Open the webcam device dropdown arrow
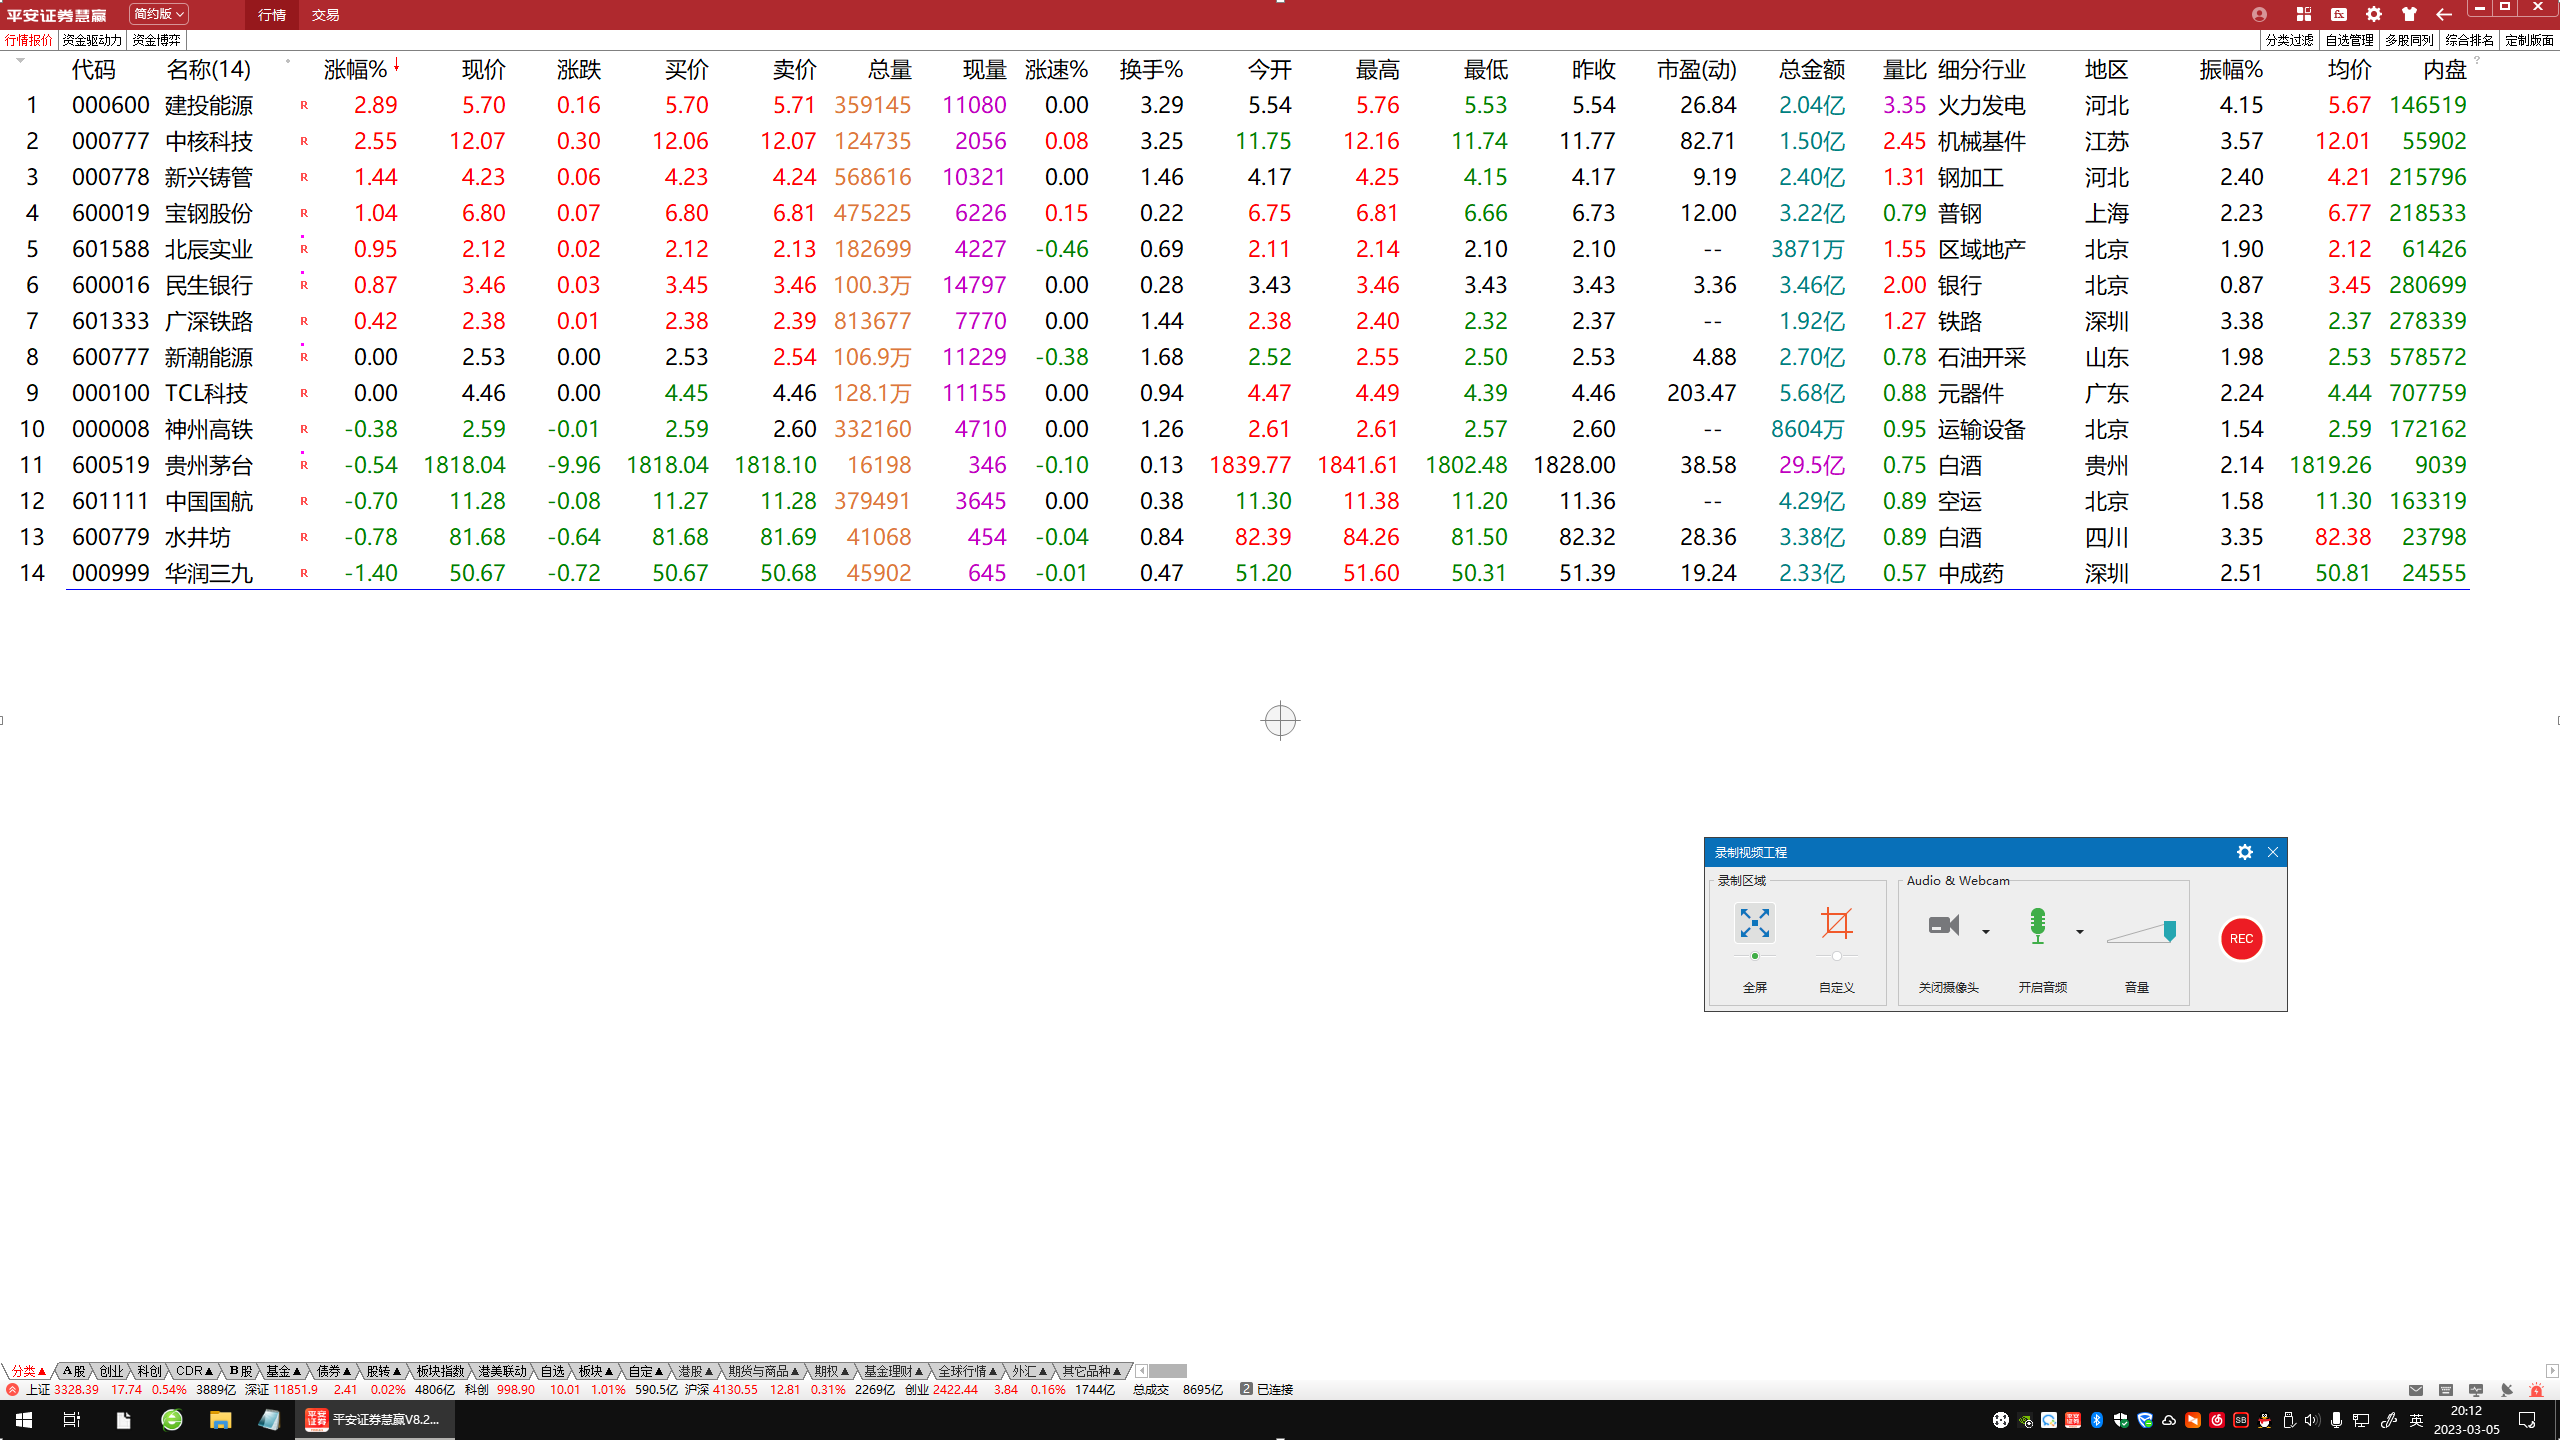 pyautogui.click(x=1986, y=932)
